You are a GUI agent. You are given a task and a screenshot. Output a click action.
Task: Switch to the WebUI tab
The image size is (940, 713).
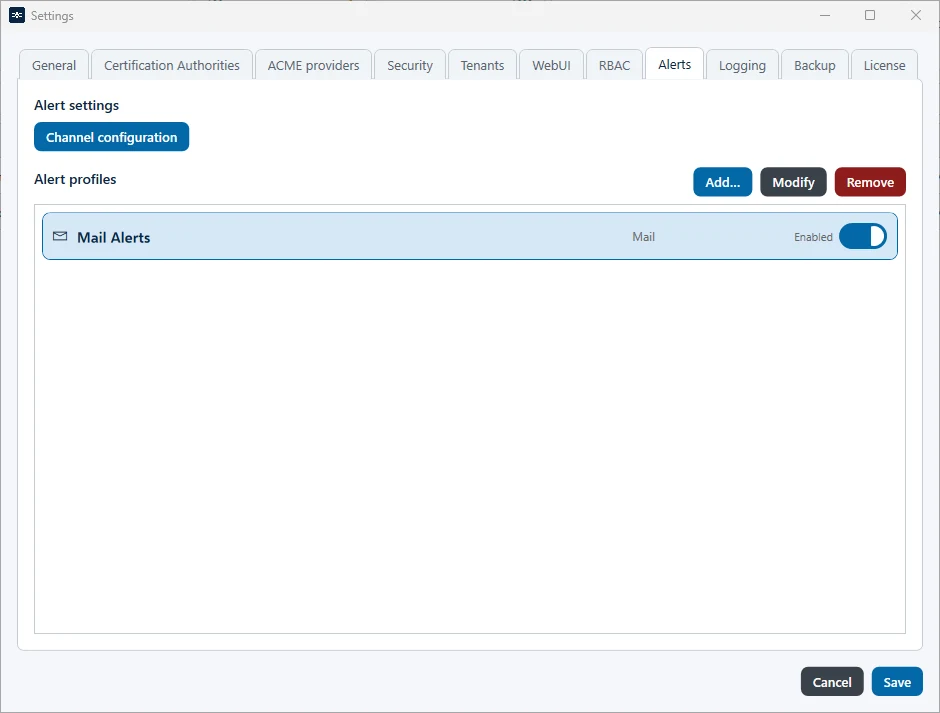coord(552,65)
